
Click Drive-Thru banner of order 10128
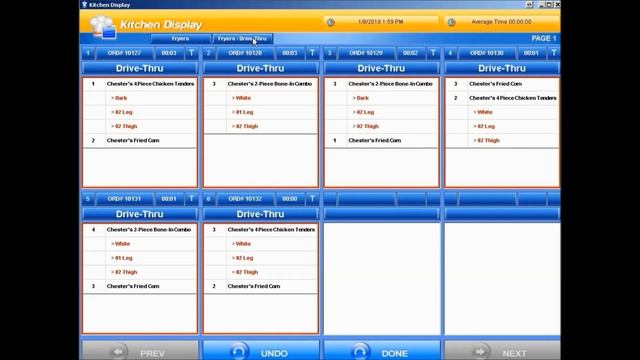(261, 68)
